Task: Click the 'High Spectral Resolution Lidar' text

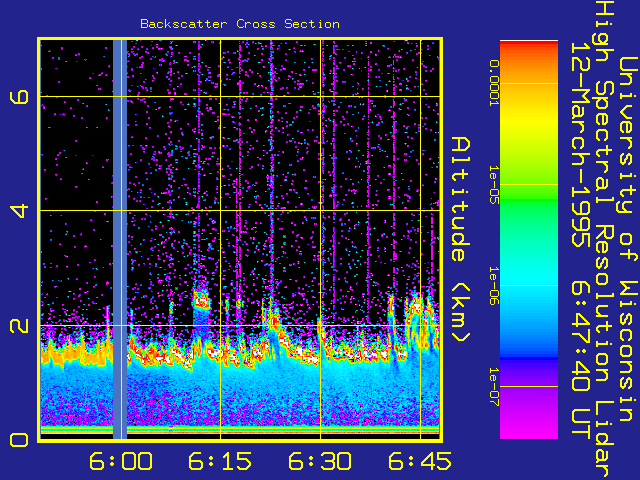Action: [x=605, y=240]
